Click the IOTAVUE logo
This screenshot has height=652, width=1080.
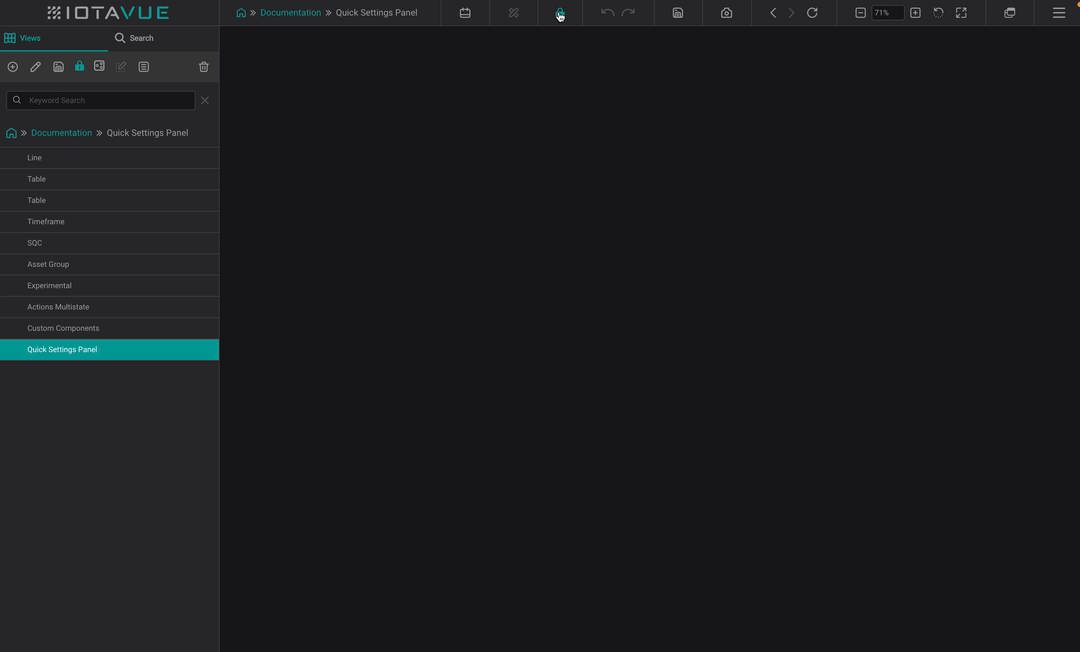(x=108, y=12)
